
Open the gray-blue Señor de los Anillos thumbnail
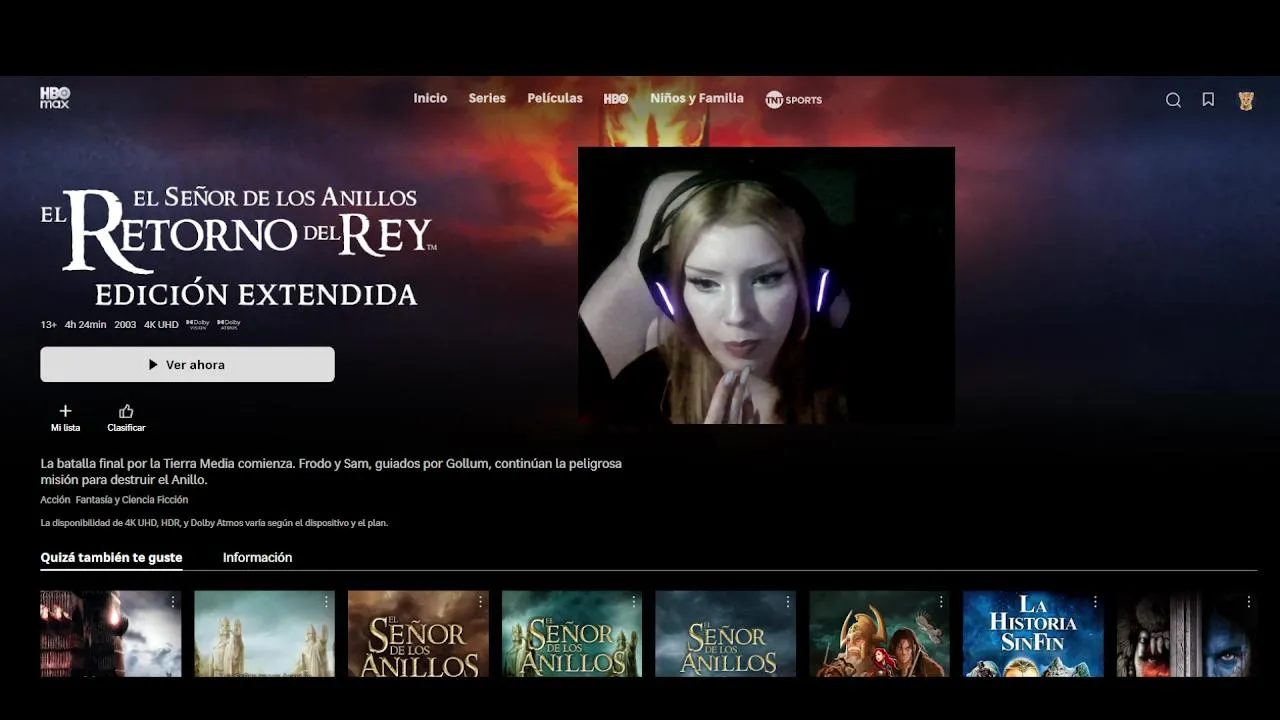coord(725,634)
